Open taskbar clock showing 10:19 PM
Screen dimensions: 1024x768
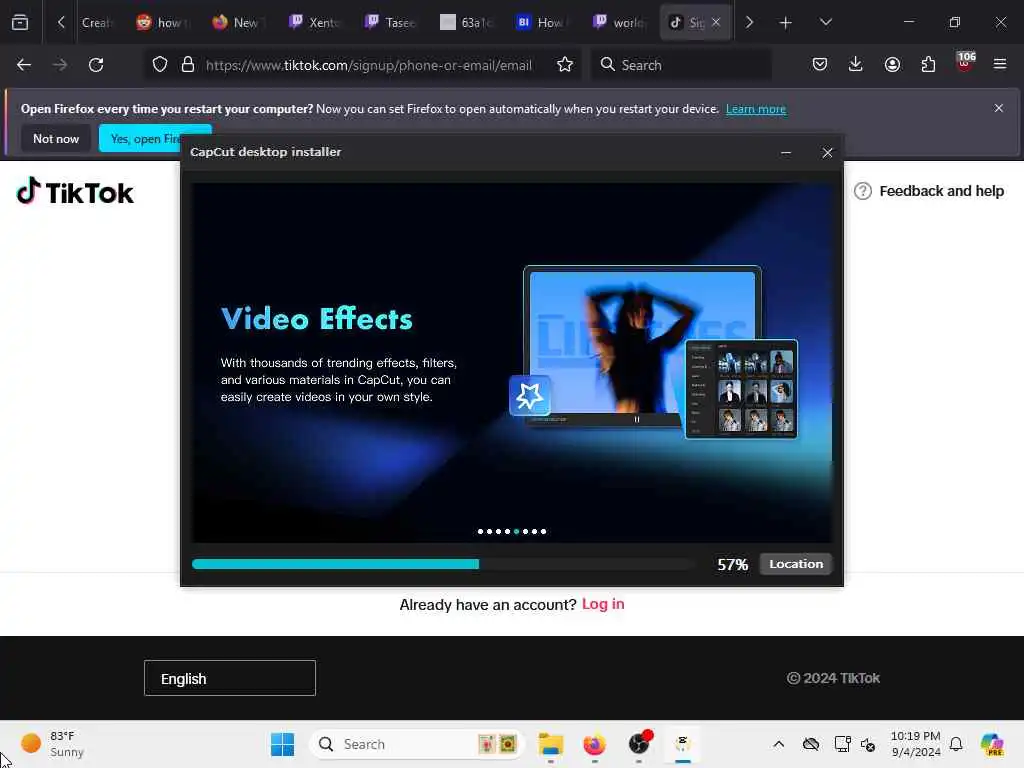pyautogui.click(x=916, y=744)
